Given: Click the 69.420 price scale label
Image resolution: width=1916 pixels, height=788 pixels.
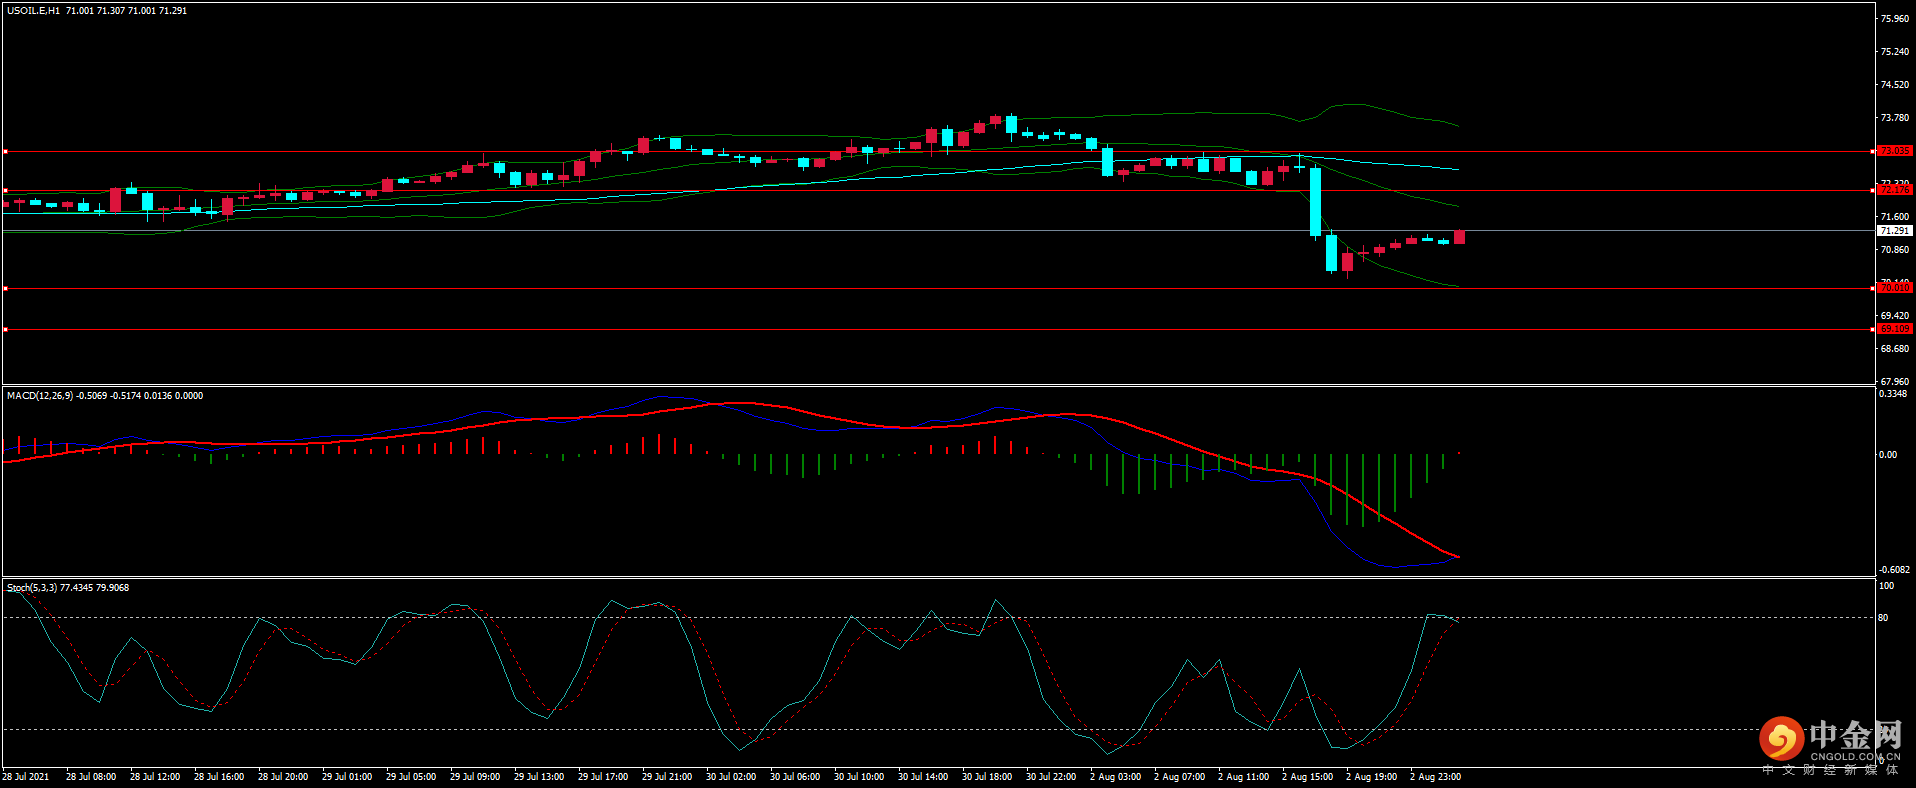Looking at the screenshot, I should (1894, 316).
